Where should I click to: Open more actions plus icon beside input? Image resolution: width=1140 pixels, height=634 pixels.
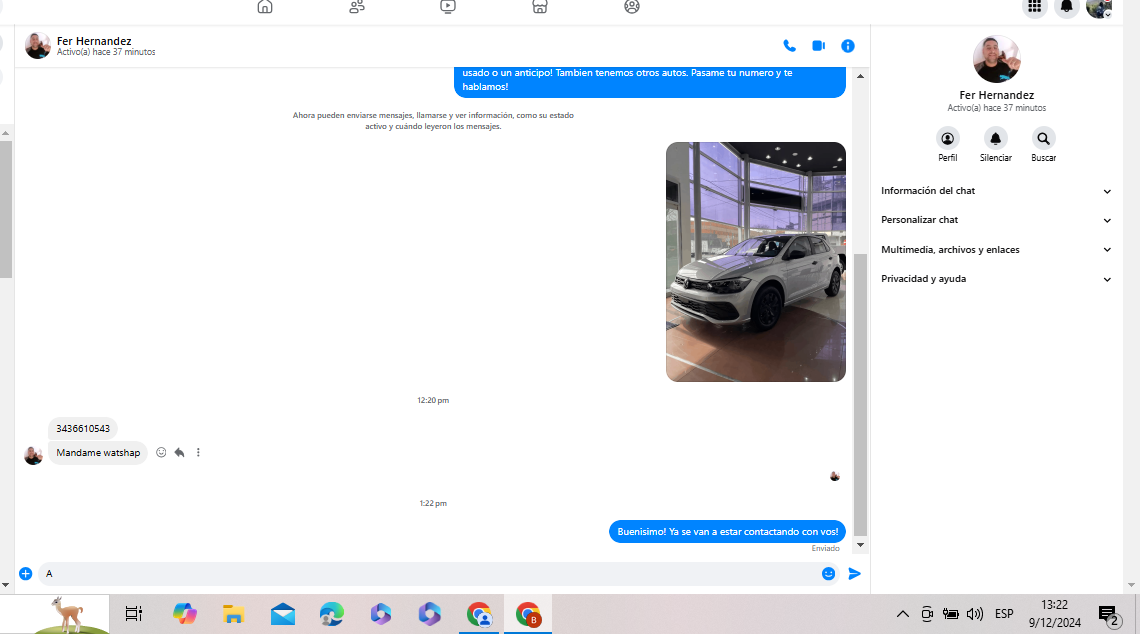pos(26,574)
